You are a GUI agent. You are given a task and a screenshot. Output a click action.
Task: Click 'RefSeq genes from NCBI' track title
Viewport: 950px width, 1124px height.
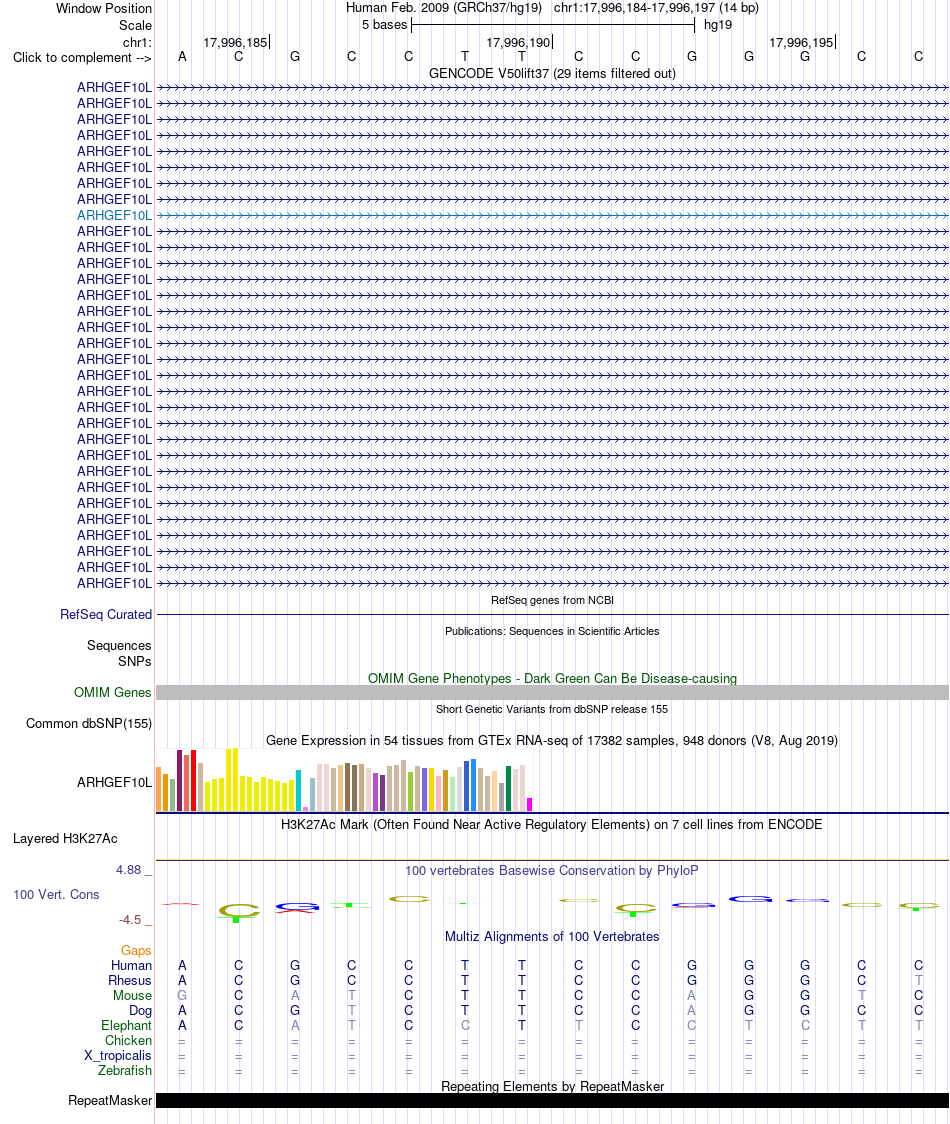[552, 600]
